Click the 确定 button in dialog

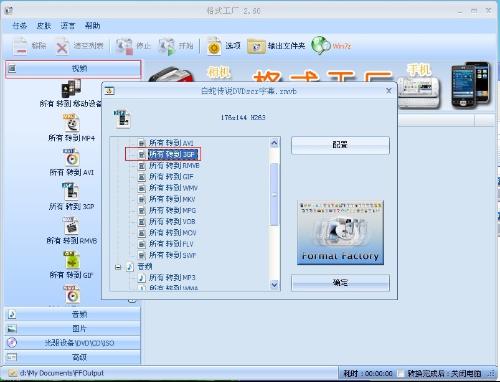[x=340, y=283]
